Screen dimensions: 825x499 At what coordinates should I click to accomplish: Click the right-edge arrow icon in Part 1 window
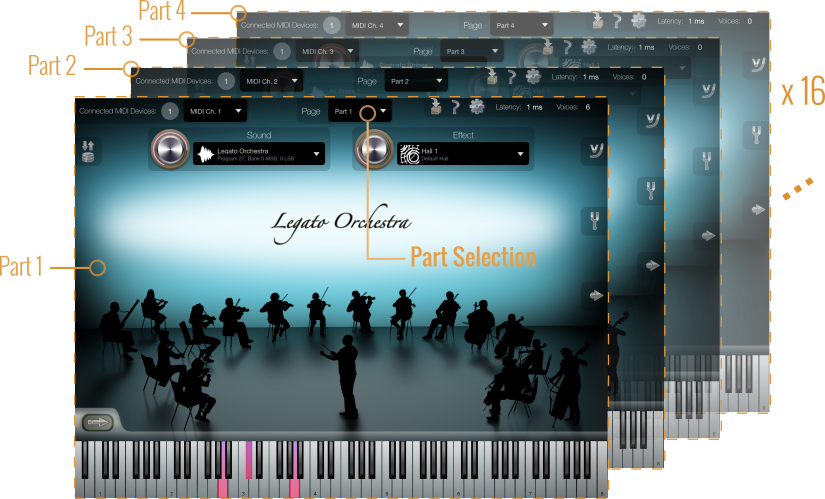pyautogui.click(x=596, y=295)
